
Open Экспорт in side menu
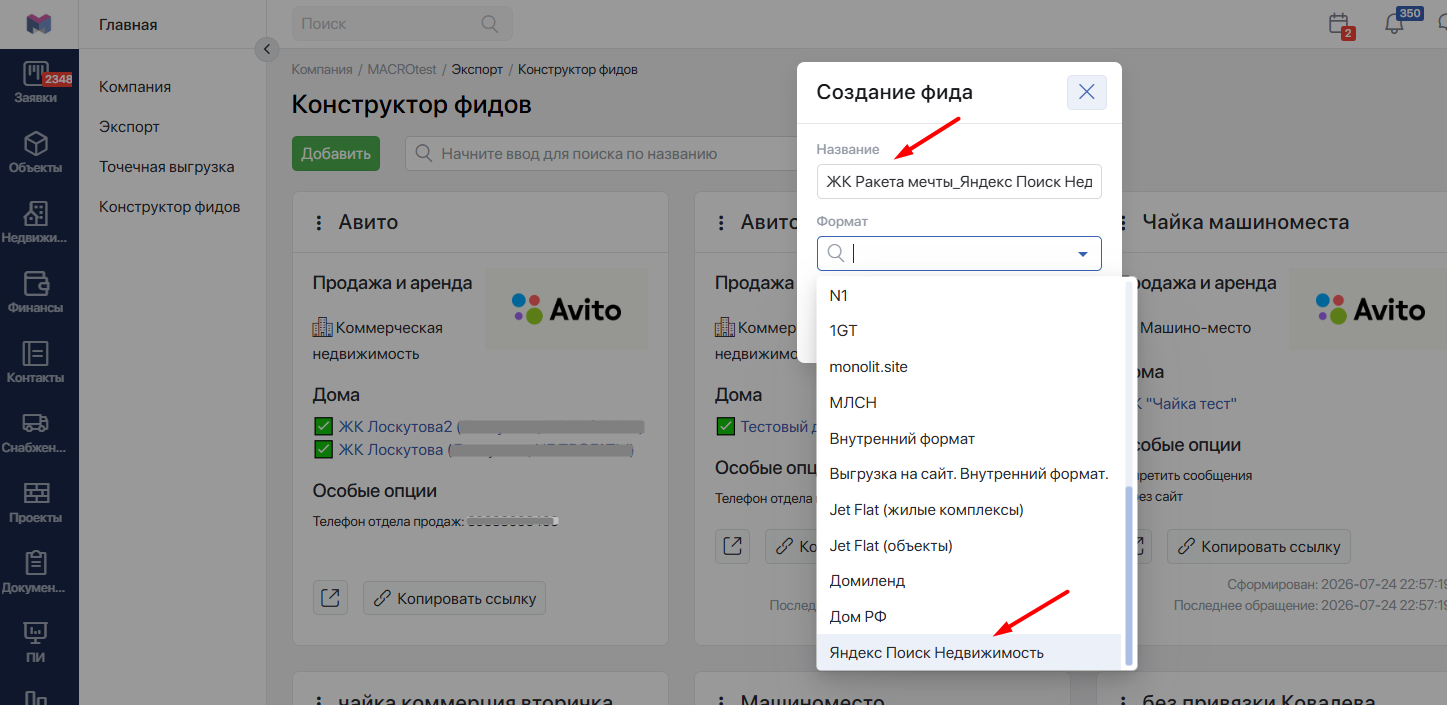pos(129,127)
